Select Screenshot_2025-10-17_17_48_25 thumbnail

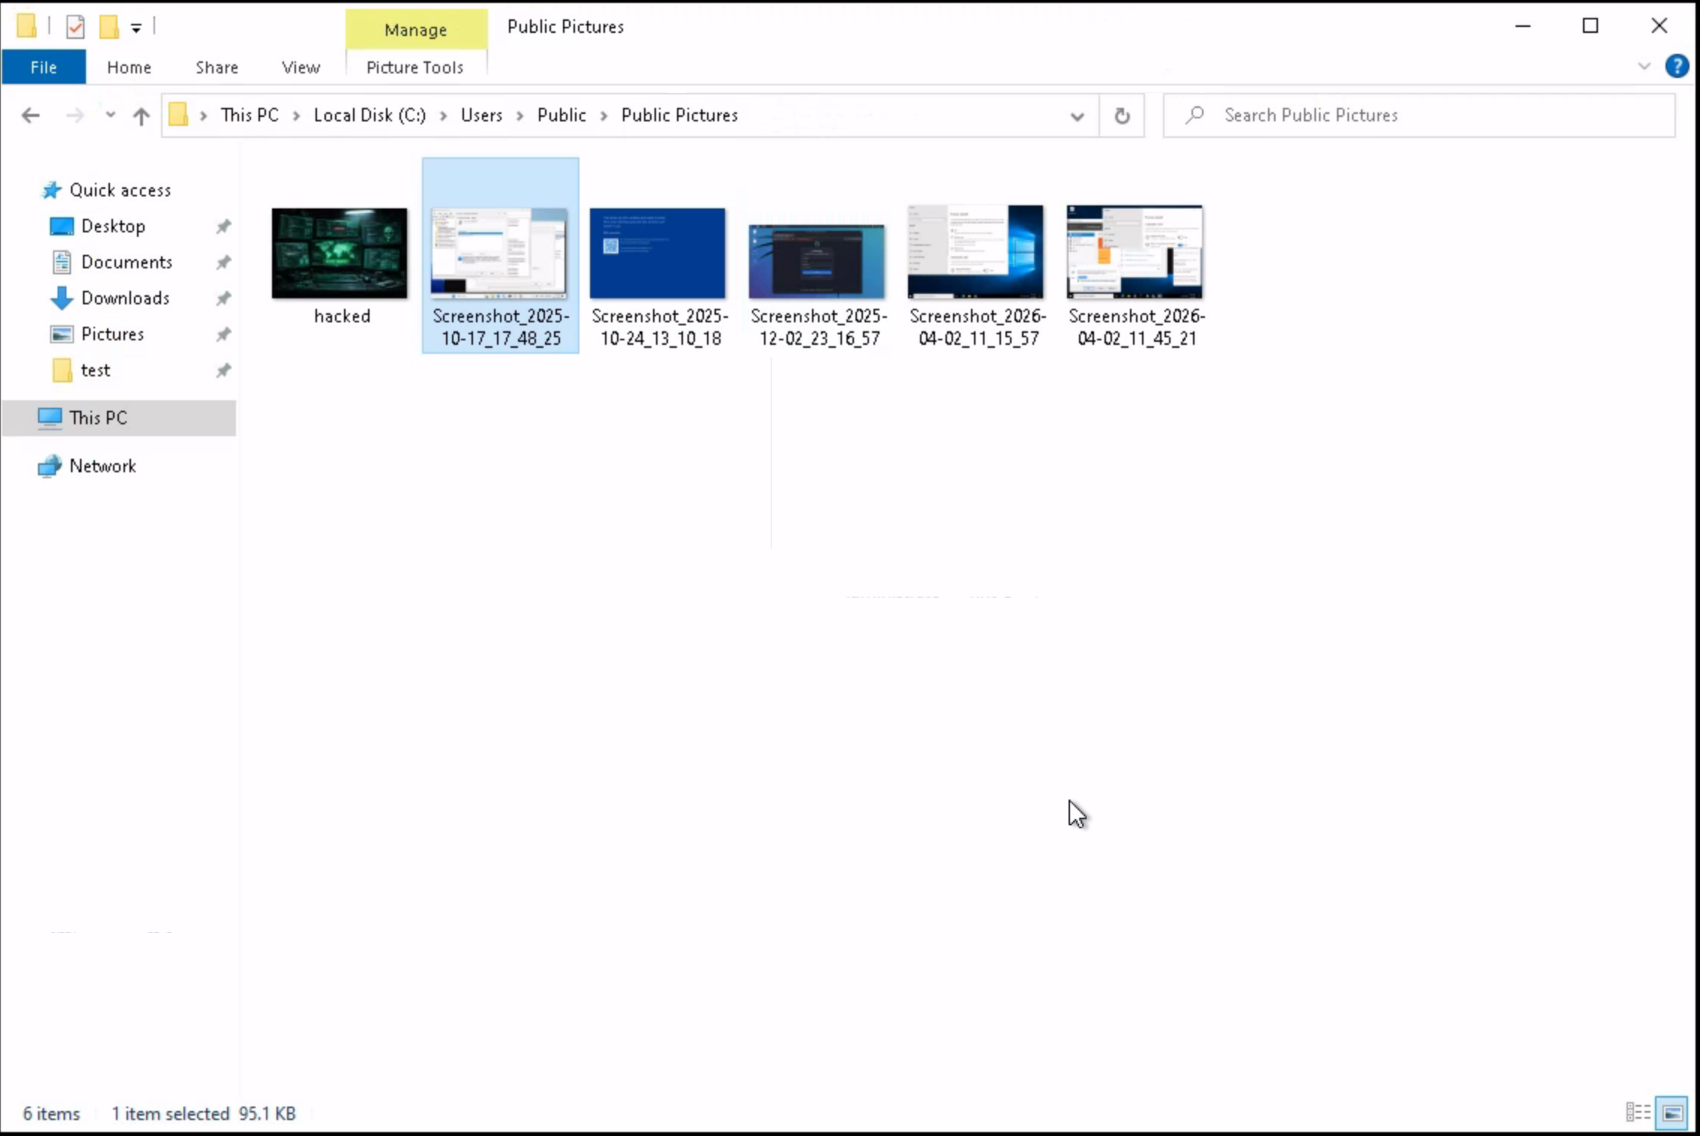tap(499, 253)
